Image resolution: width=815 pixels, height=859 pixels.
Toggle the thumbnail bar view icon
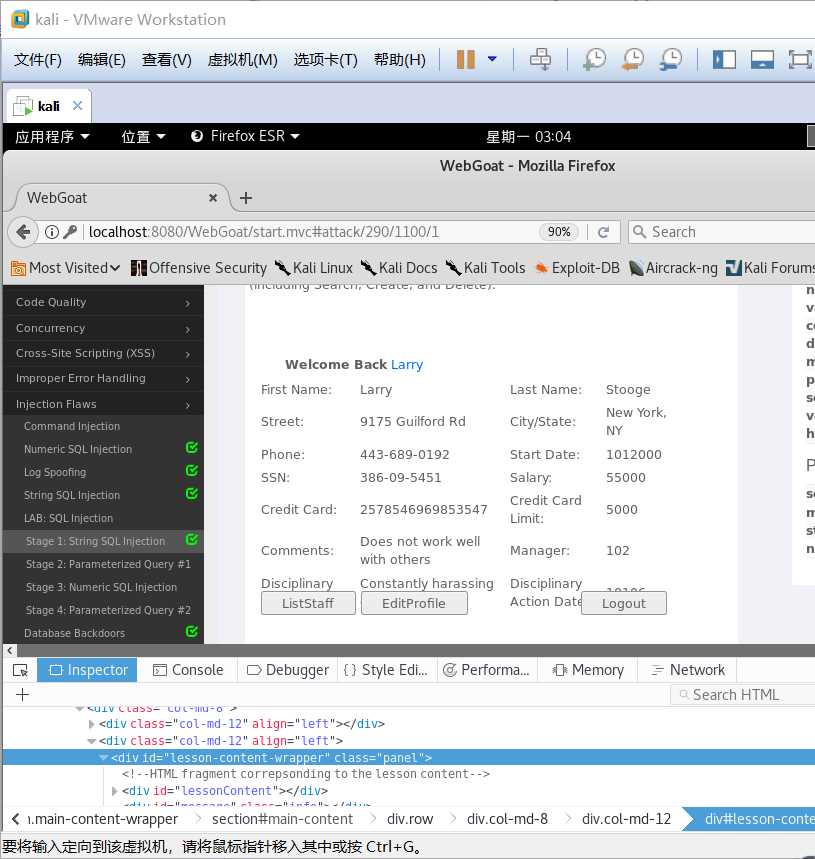click(x=762, y=59)
